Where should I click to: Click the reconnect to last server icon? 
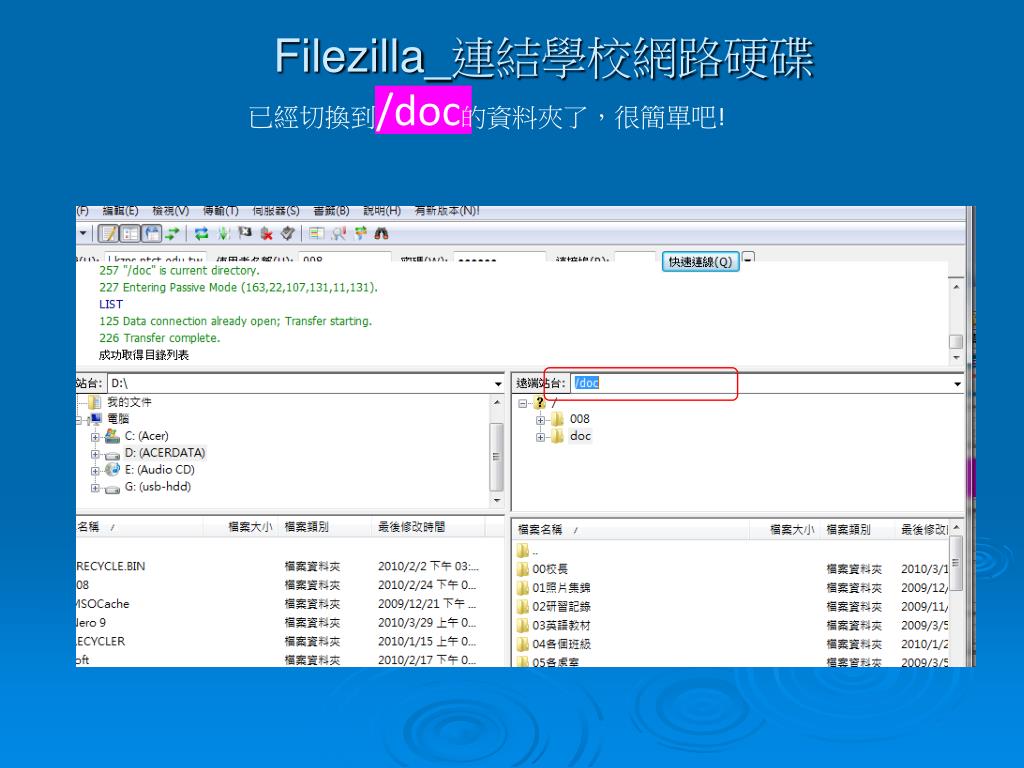(287, 234)
